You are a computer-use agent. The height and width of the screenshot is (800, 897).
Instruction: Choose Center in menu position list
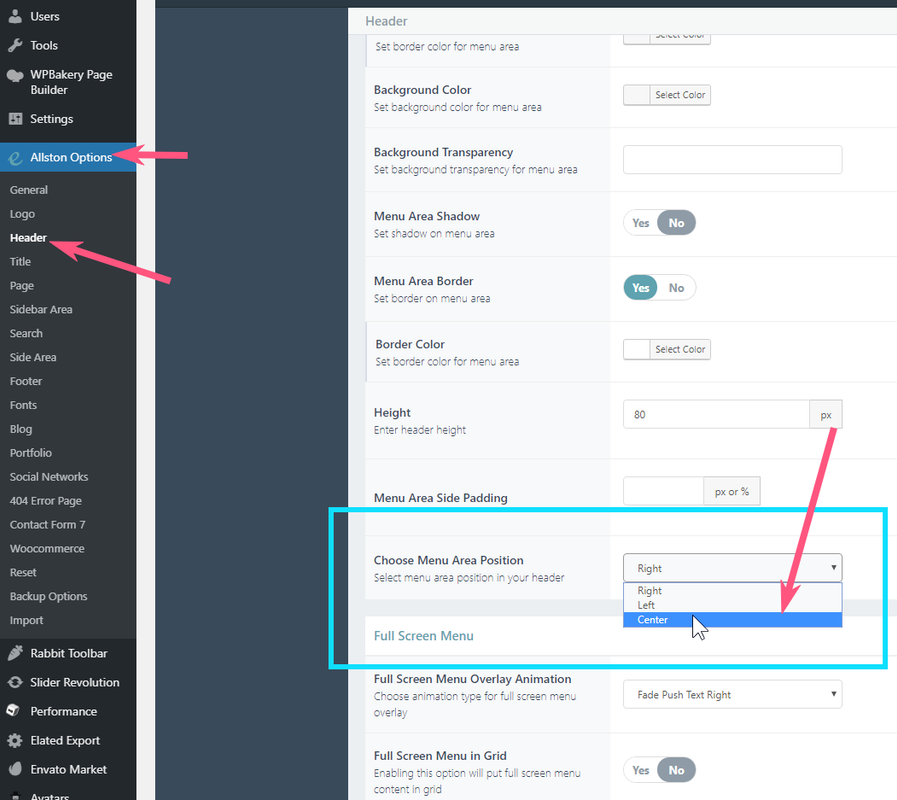point(732,620)
